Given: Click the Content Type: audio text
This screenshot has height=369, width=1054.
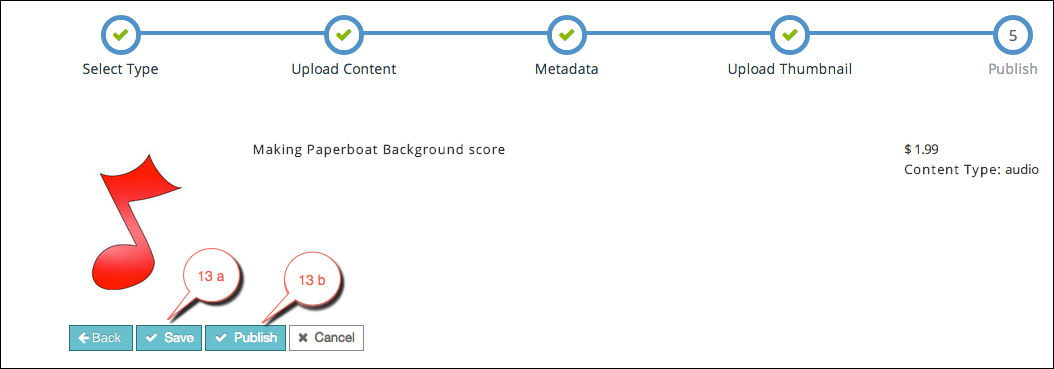Looking at the screenshot, I should pyautogui.click(x=972, y=169).
